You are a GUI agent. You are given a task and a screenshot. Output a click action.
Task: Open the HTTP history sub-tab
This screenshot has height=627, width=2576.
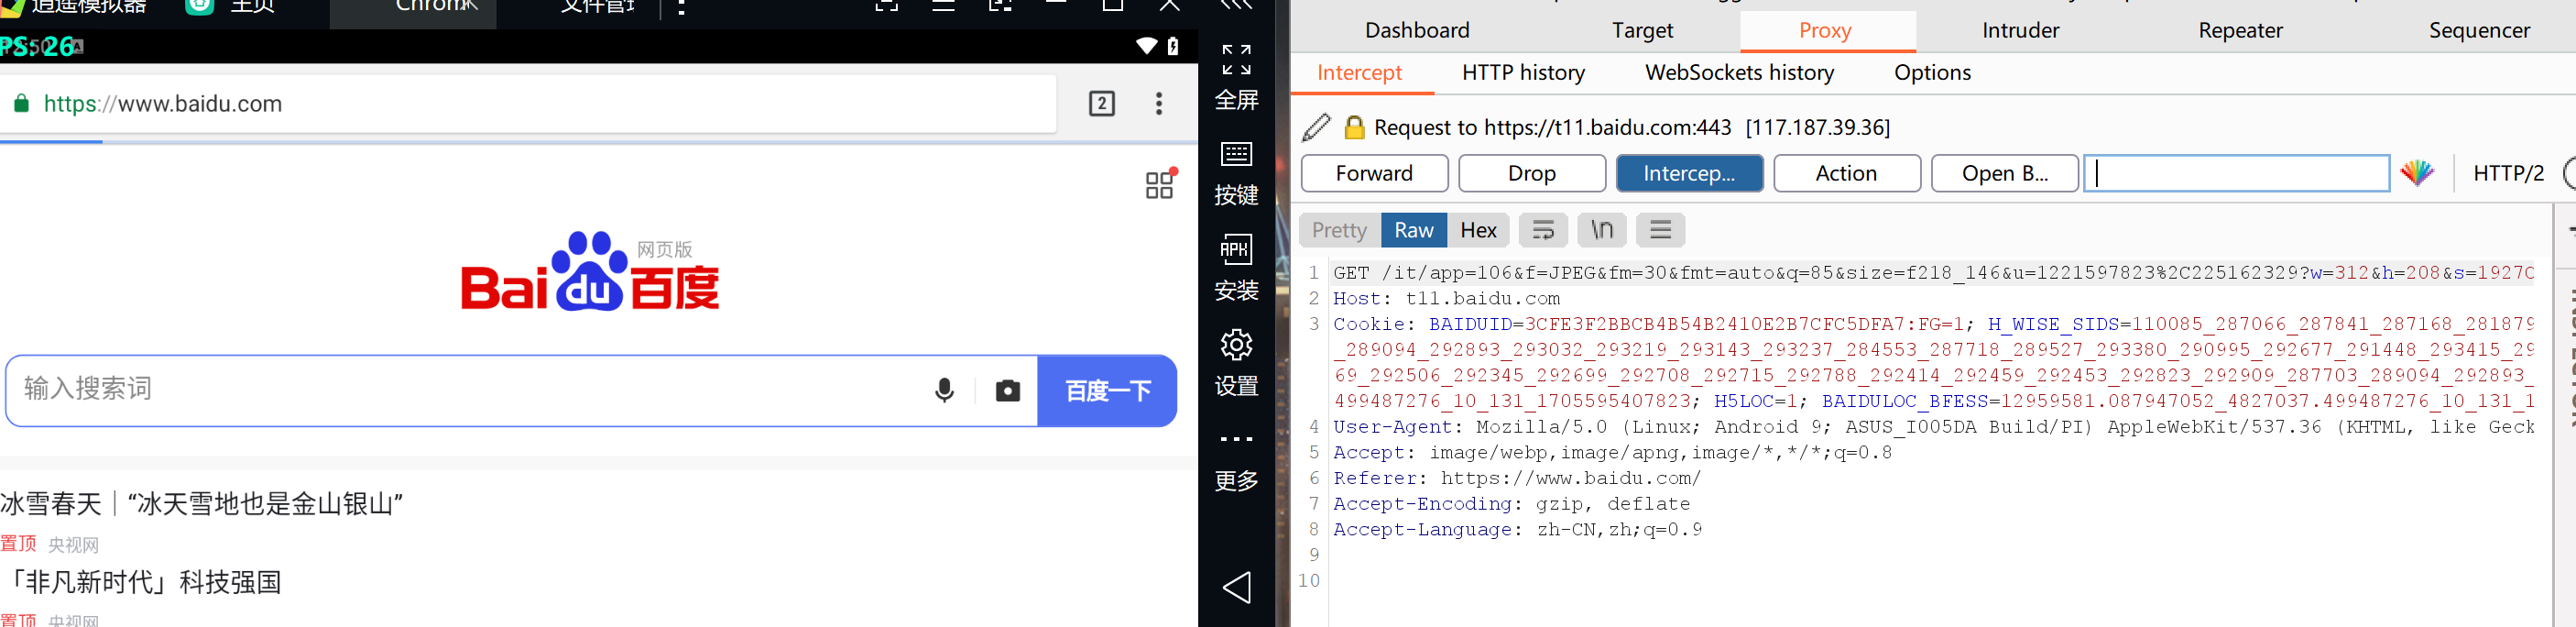(x=1523, y=72)
